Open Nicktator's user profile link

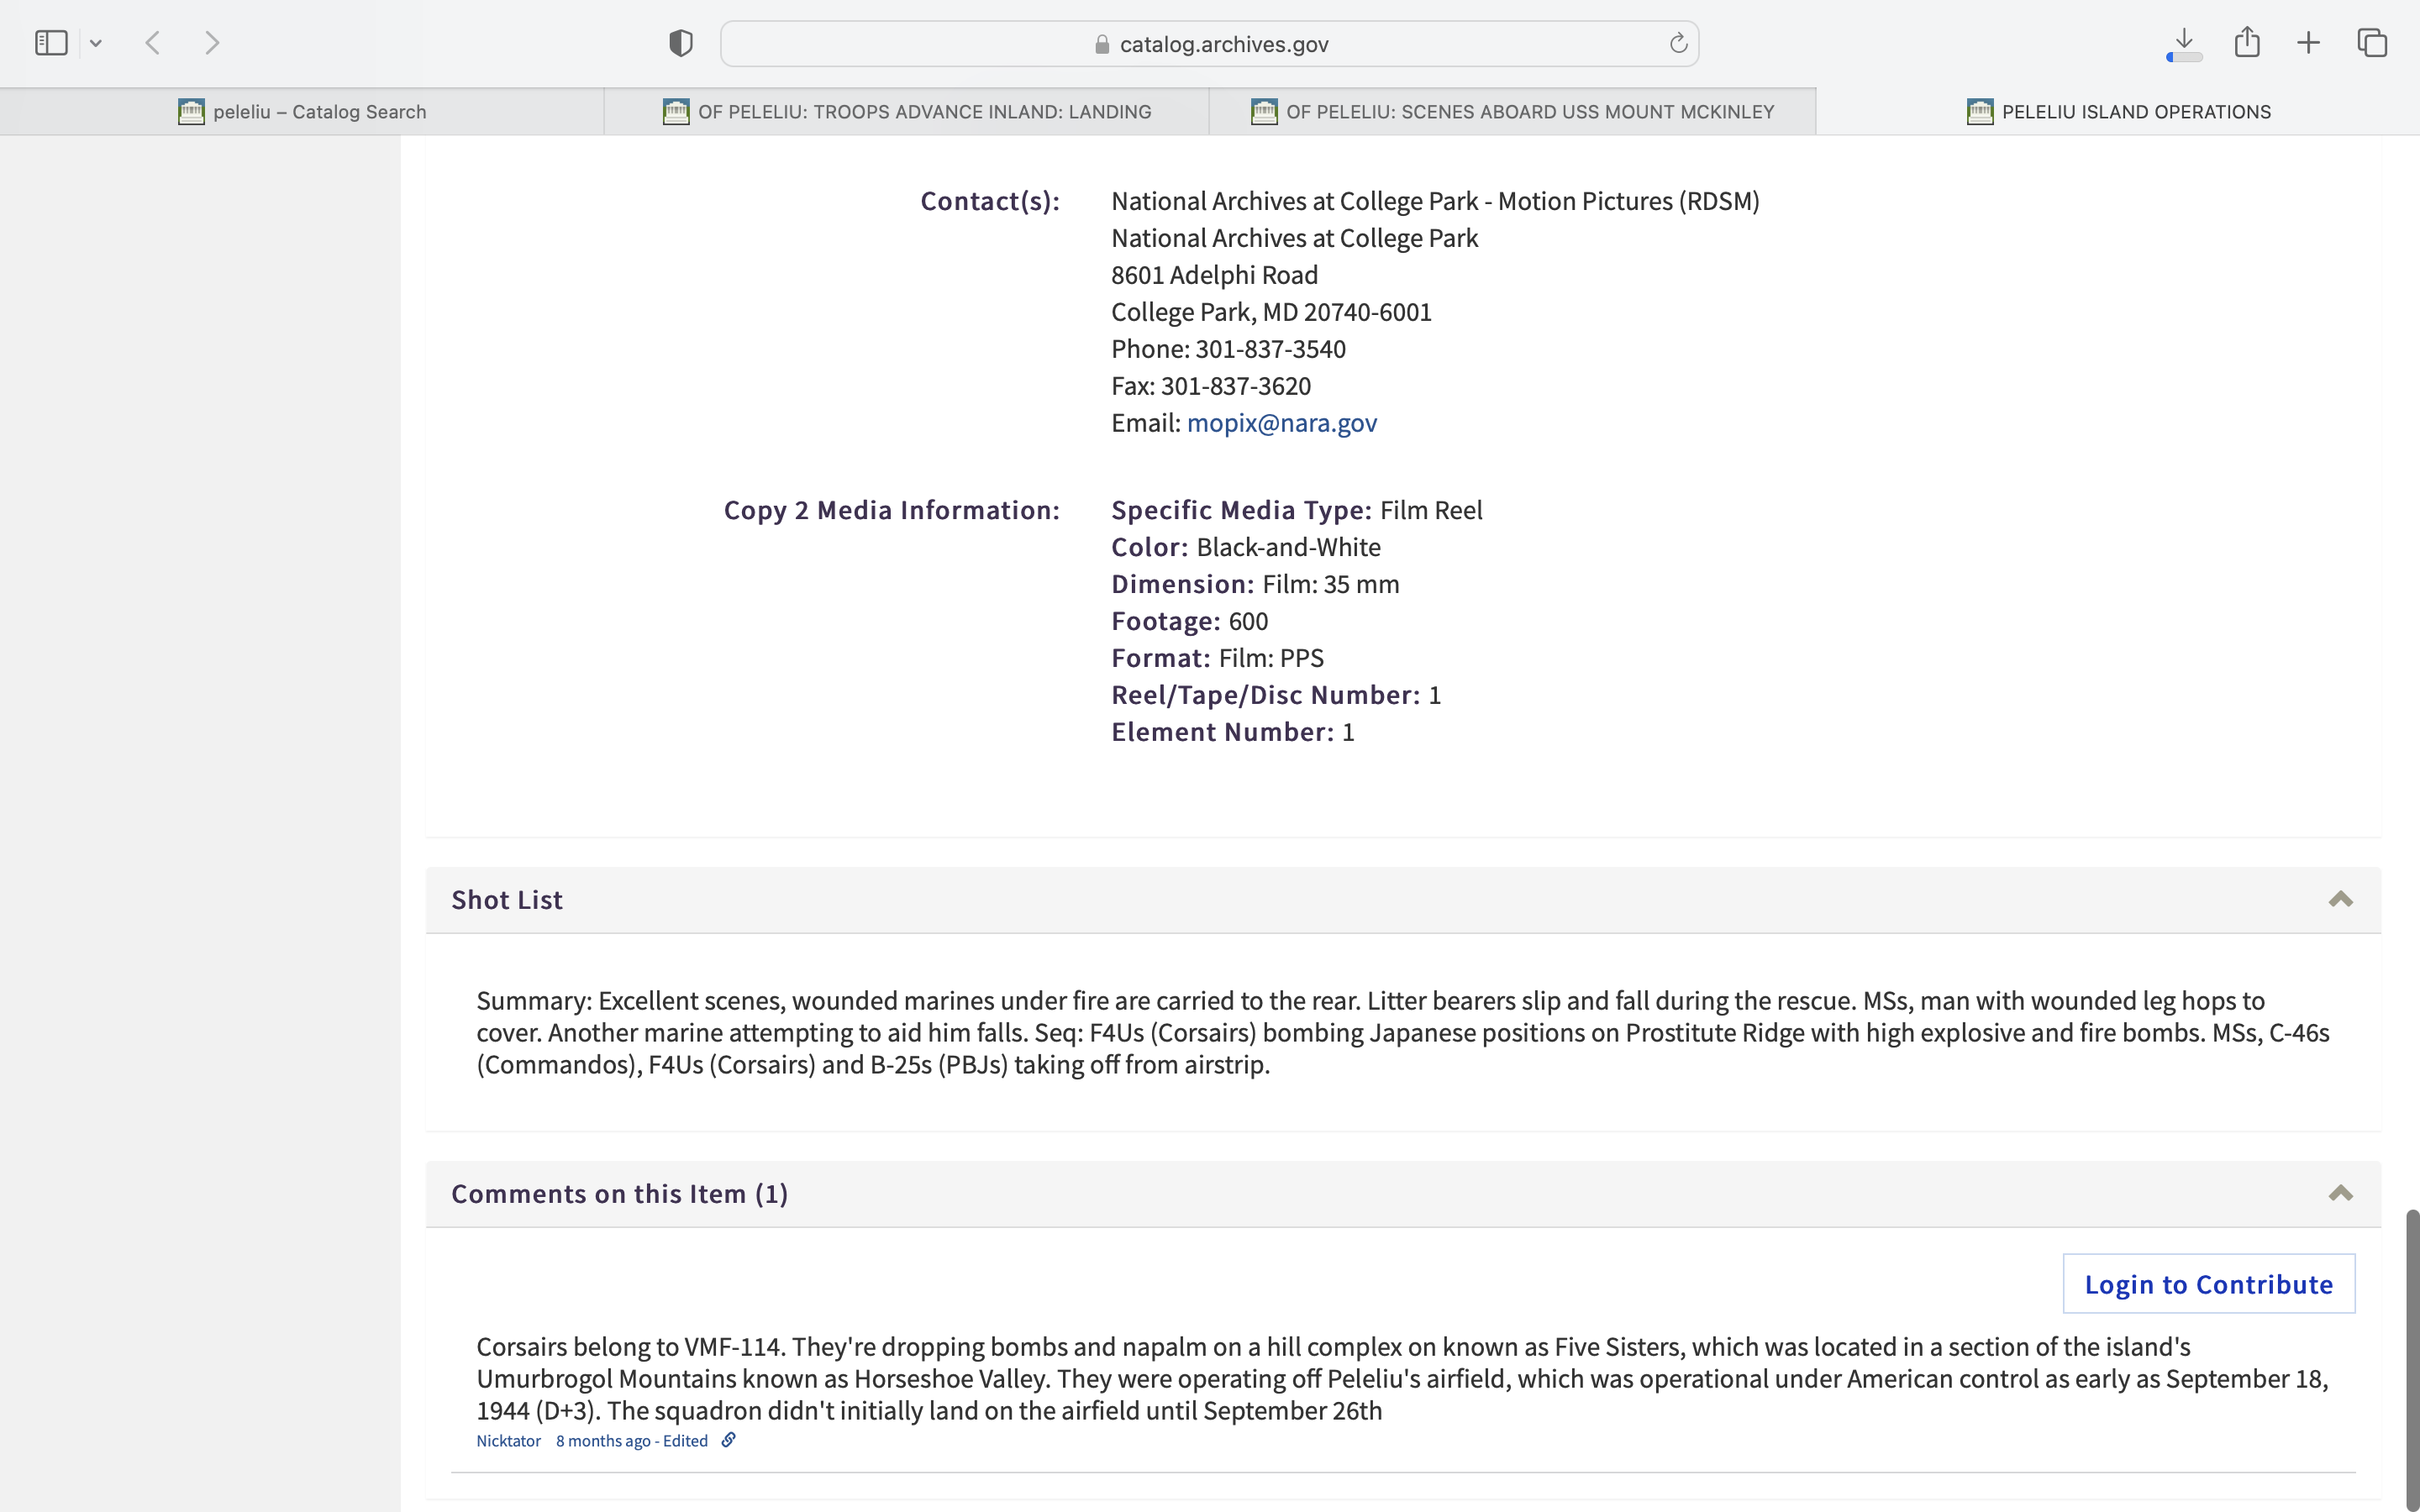508,1441
